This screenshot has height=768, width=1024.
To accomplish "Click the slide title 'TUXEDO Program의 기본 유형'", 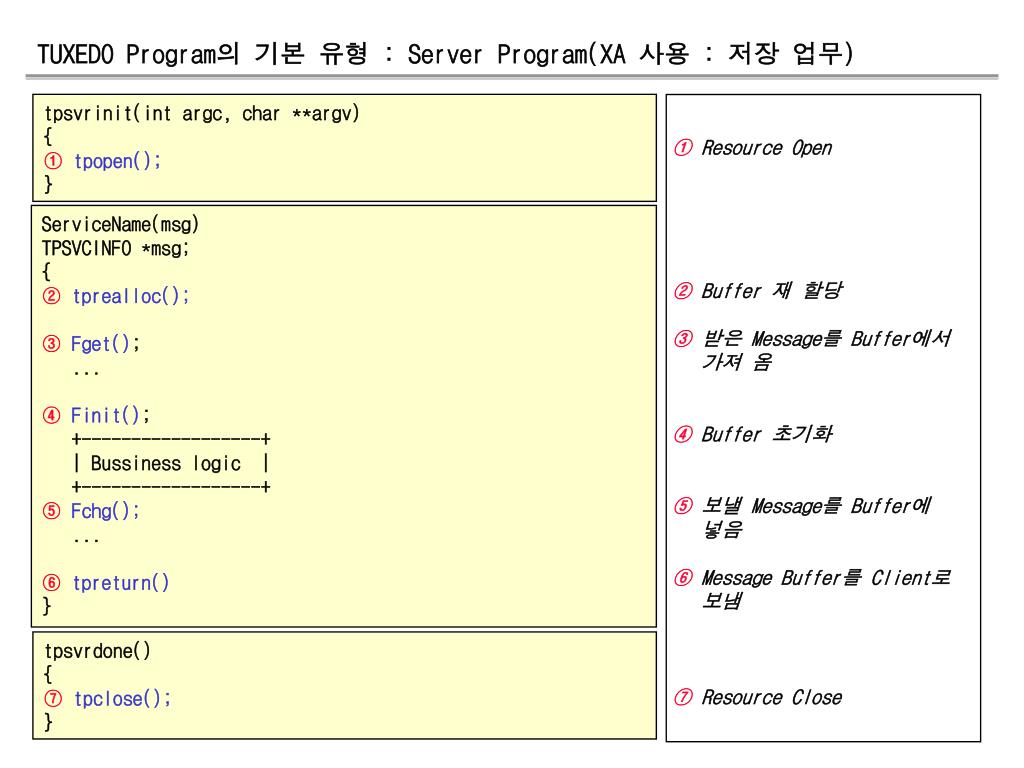I will [x=202, y=54].
